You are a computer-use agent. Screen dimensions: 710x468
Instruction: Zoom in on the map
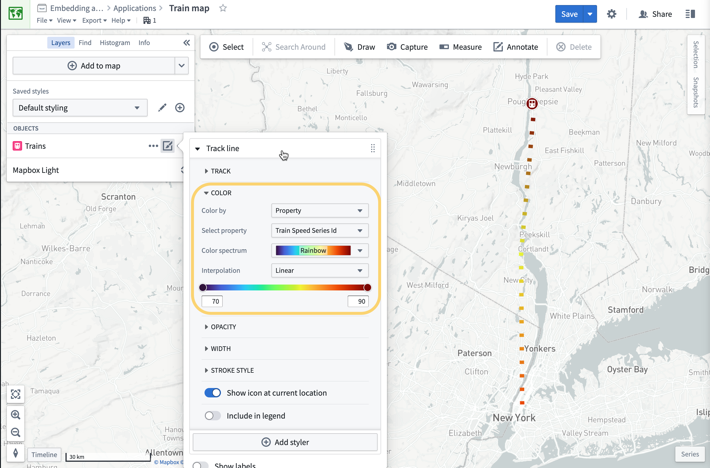pyautogui.click(x=15, y=415)
